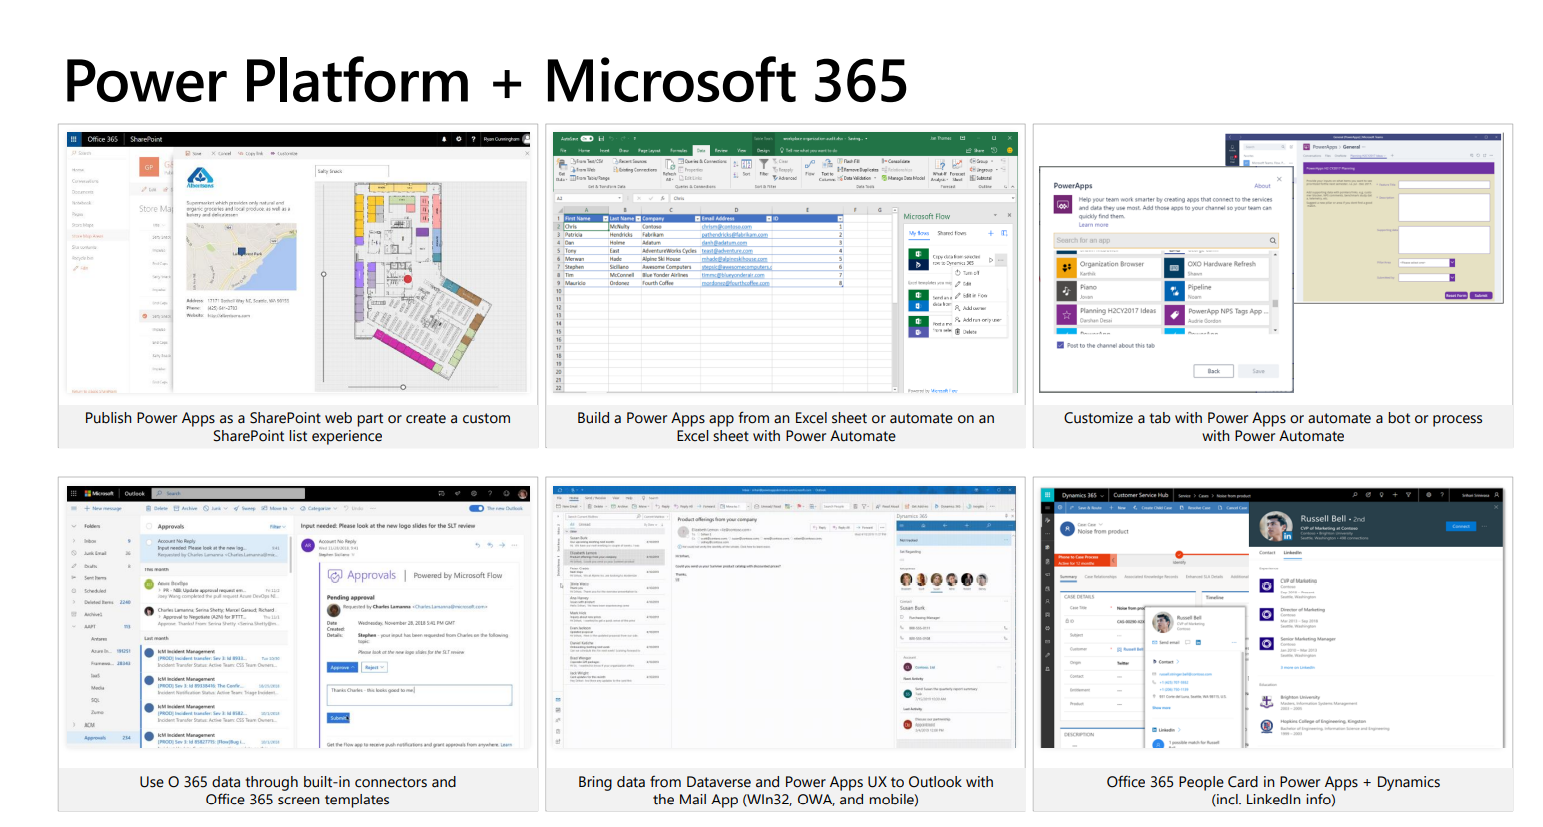Open the Review tab in Excel ribbon
The width and height of the screenshot is (1543, 827).
[721, 150]
